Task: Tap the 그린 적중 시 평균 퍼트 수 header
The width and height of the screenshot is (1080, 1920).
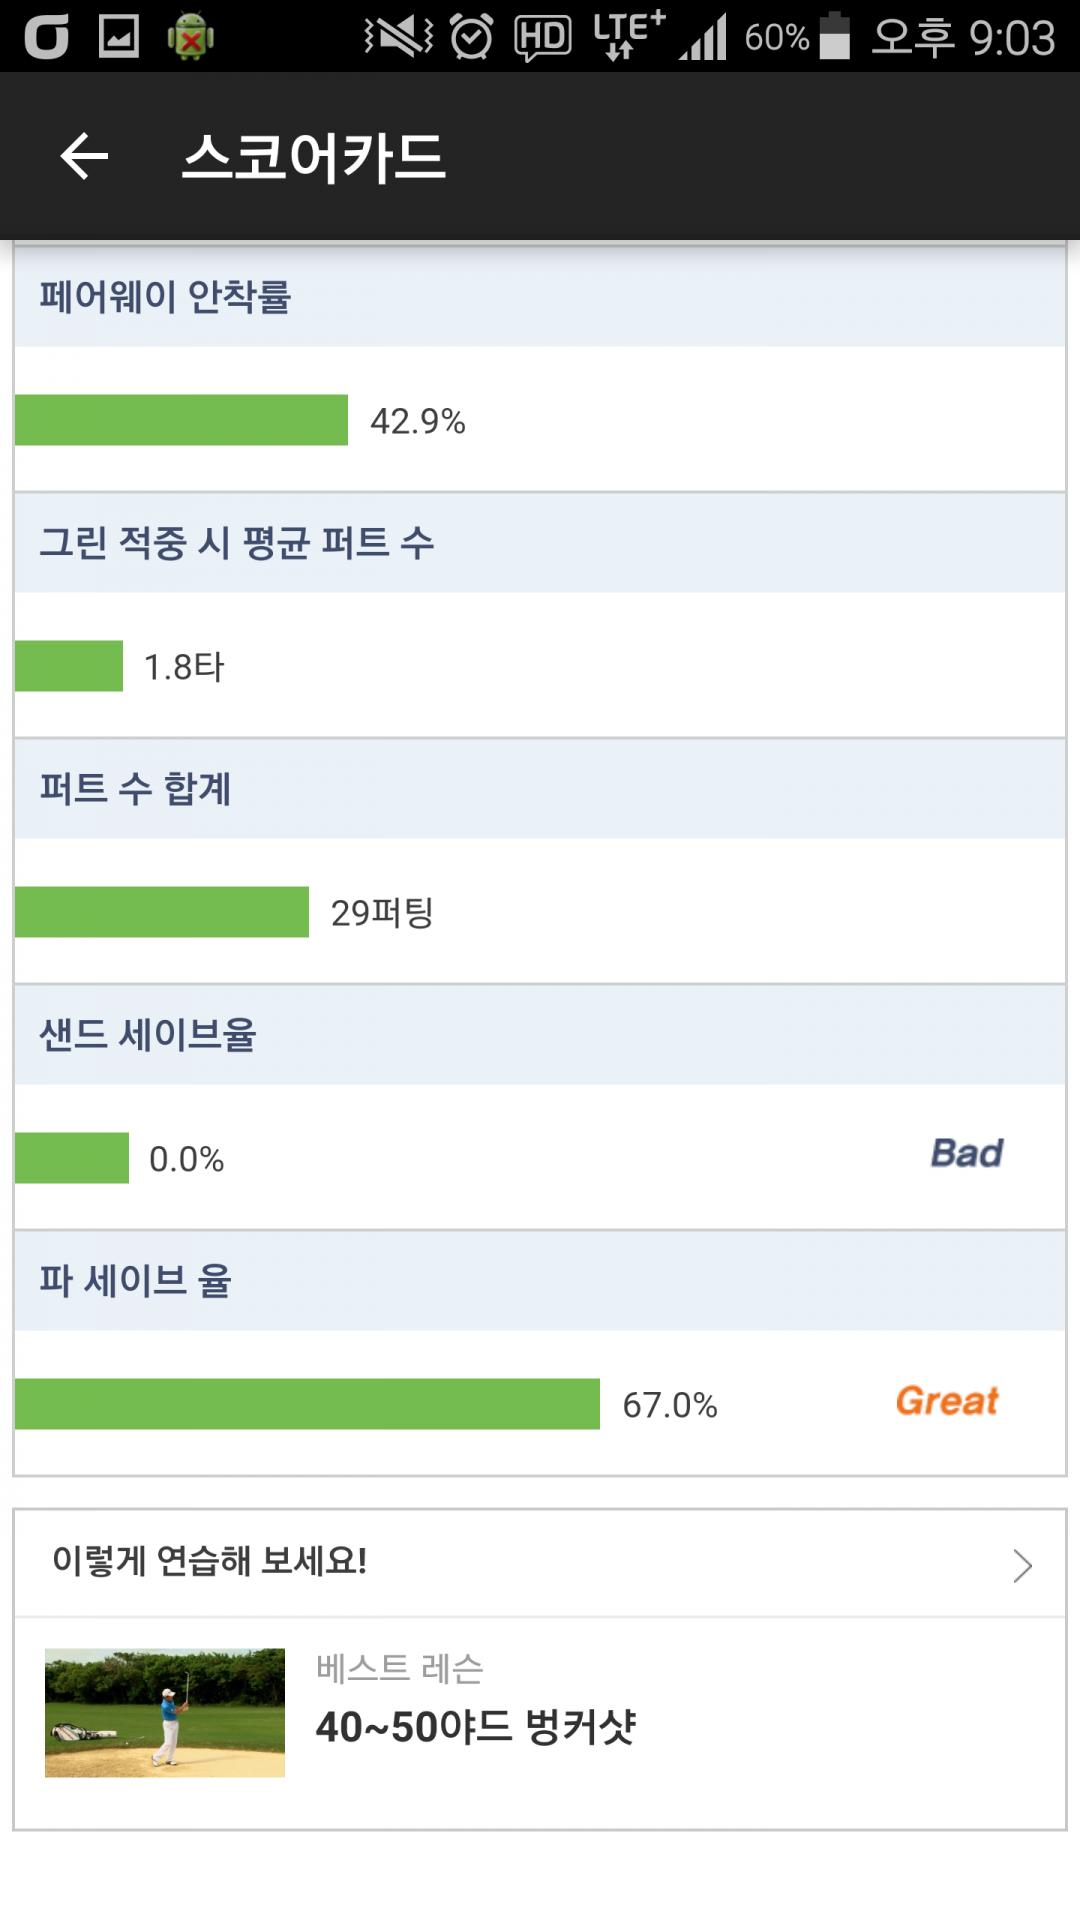Action: pos(237,543)
